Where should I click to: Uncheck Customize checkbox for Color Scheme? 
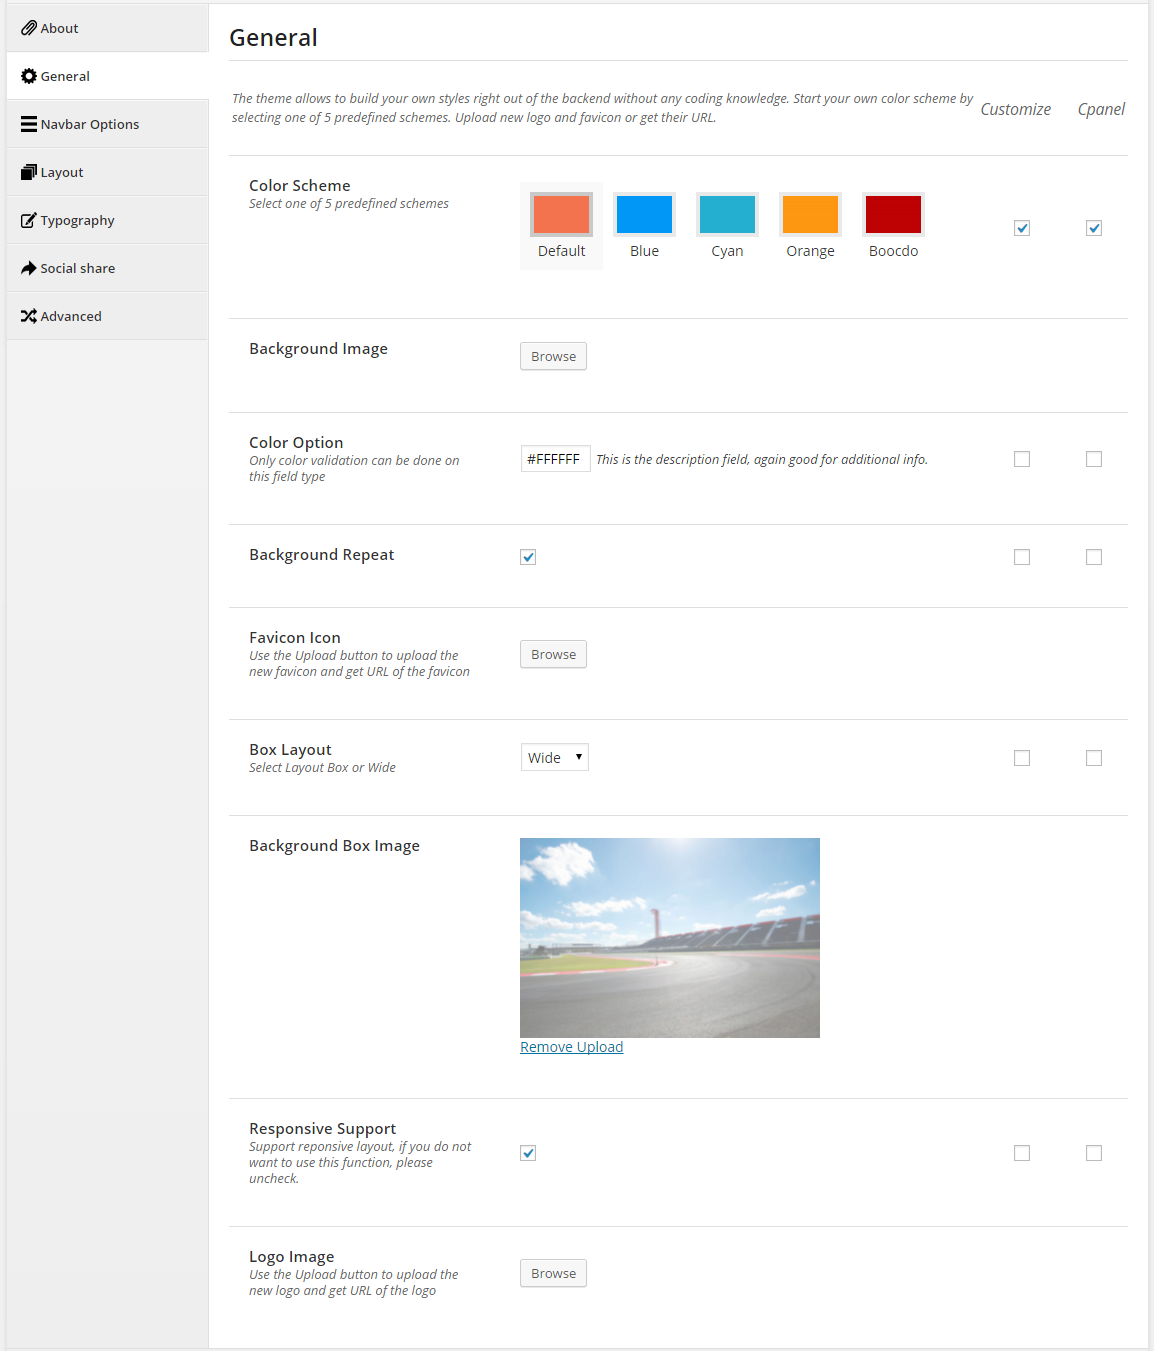click(1022, 228)
